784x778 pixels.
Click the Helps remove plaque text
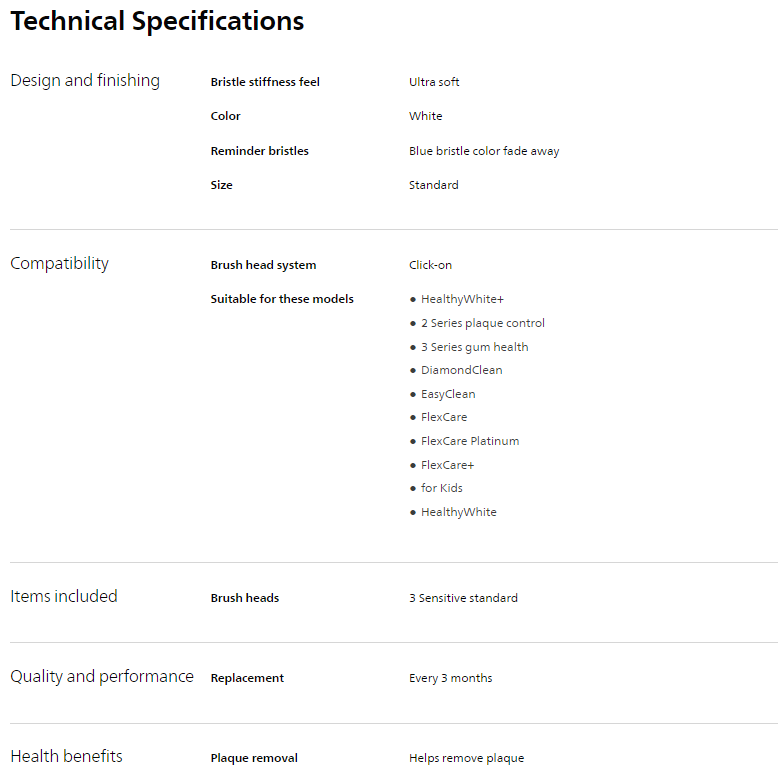click(466, 758)
